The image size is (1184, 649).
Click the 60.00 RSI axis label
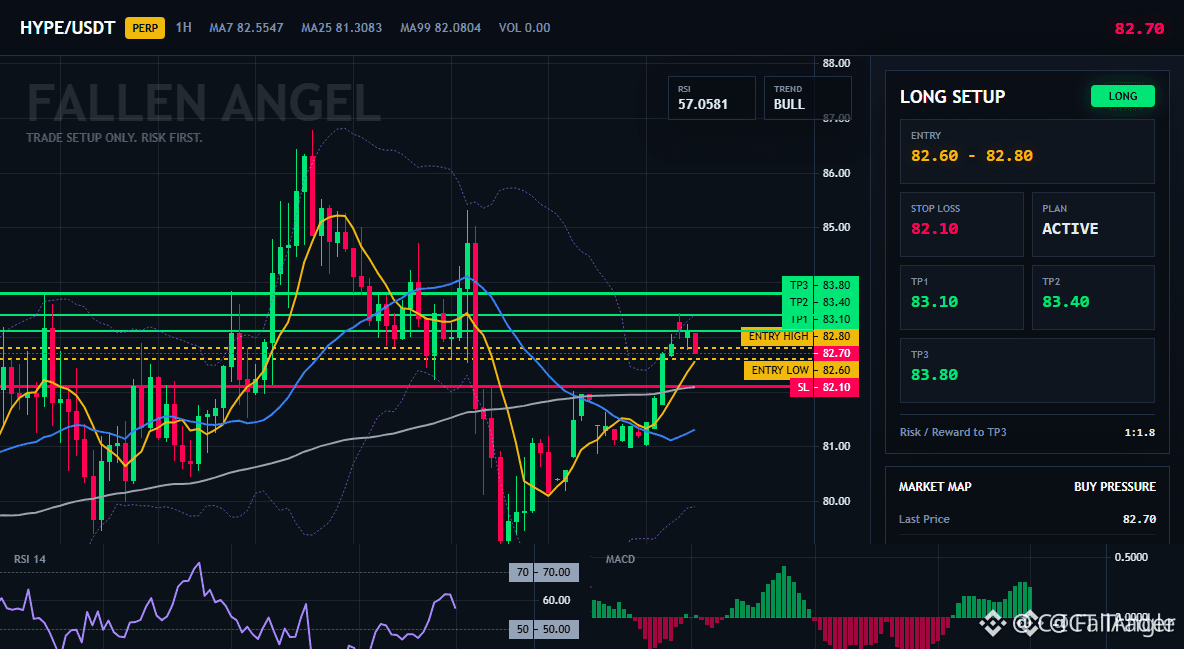pyautogui.click(x=556, y=600)
